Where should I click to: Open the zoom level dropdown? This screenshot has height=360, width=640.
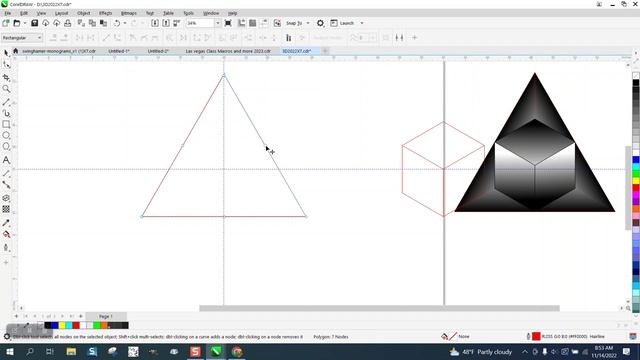coord(218,23)
